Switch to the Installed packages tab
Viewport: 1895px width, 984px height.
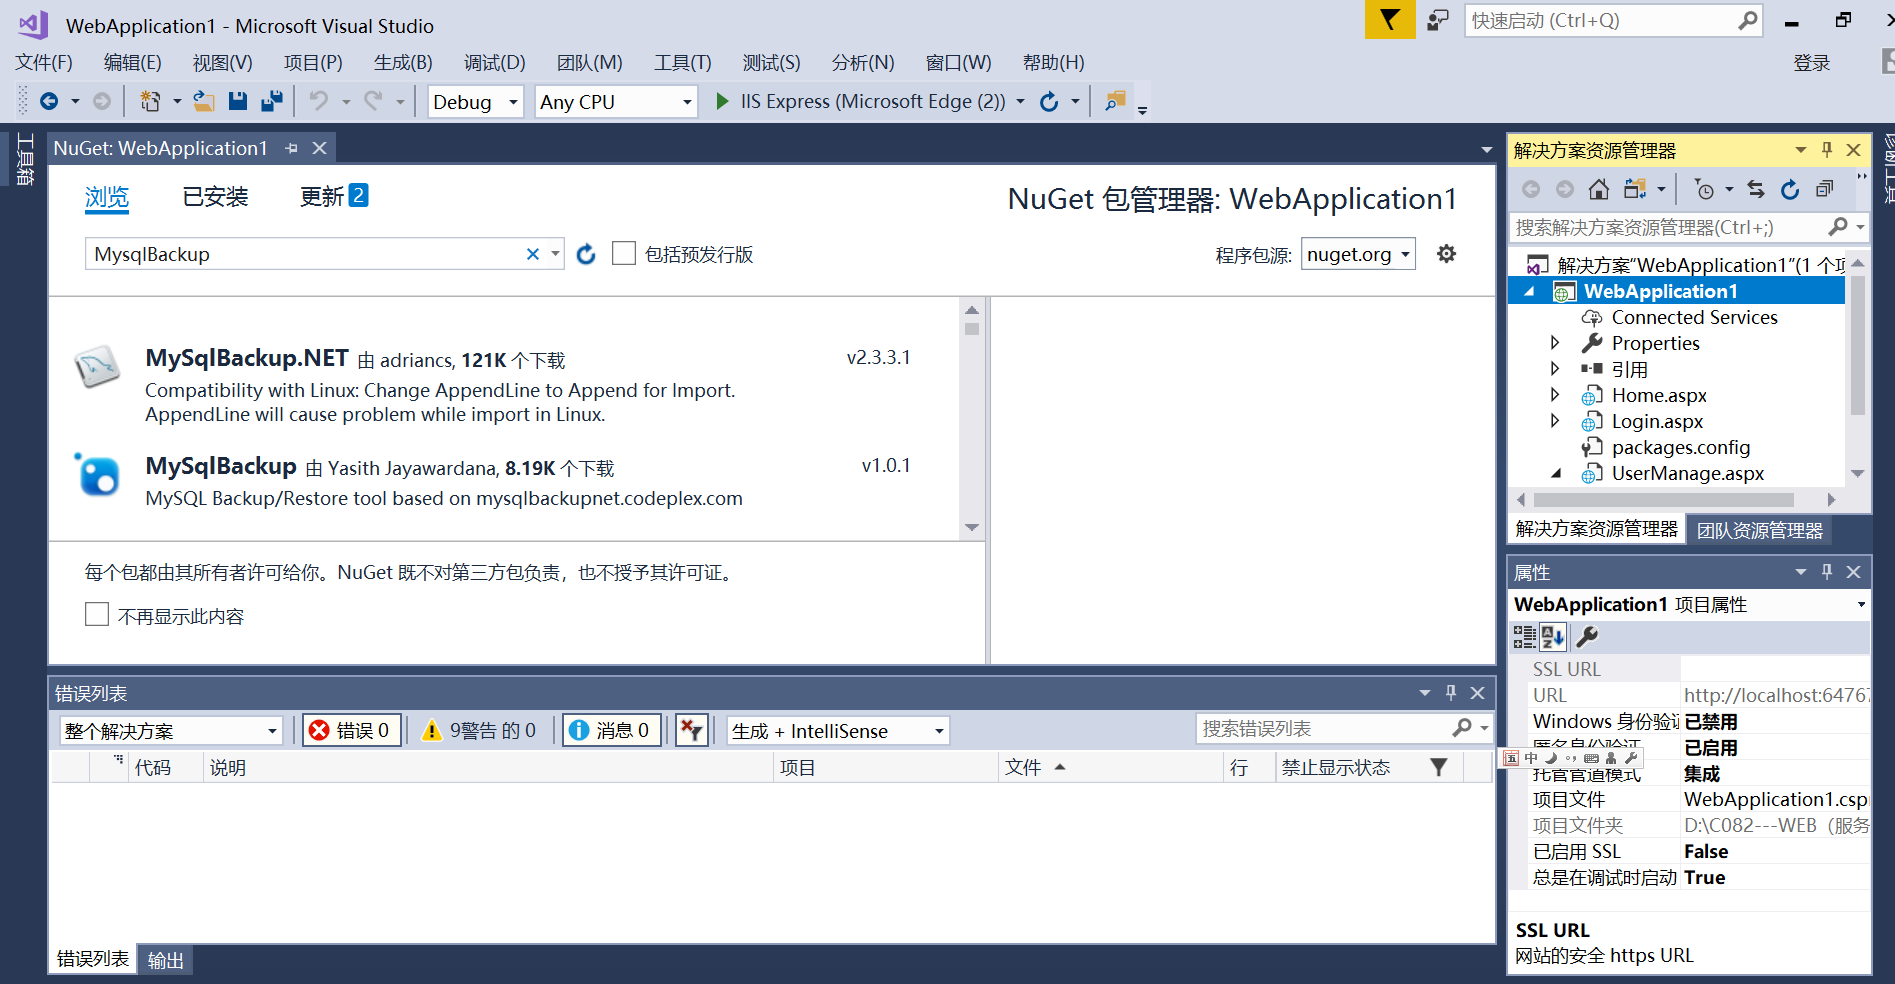coord(215,197)
